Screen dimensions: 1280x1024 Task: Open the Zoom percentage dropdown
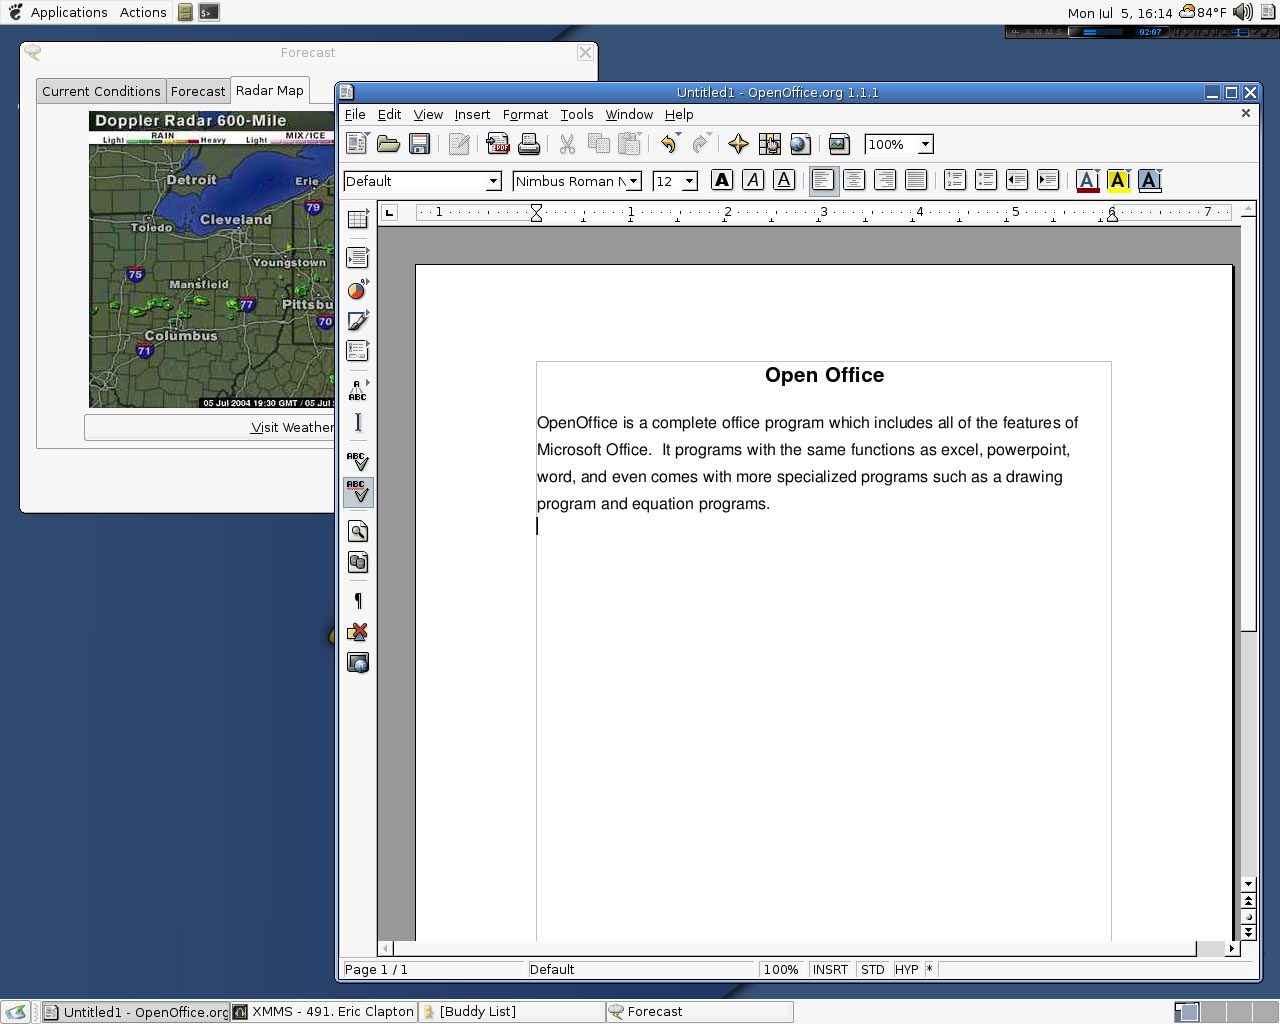tap(926, 144)
